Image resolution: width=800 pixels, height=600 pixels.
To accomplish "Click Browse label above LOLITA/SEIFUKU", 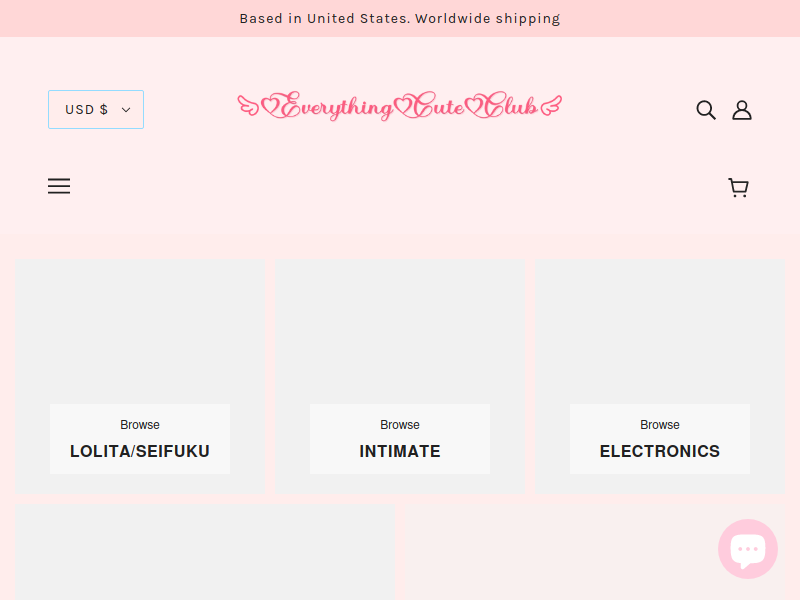I will coord(140,424).
